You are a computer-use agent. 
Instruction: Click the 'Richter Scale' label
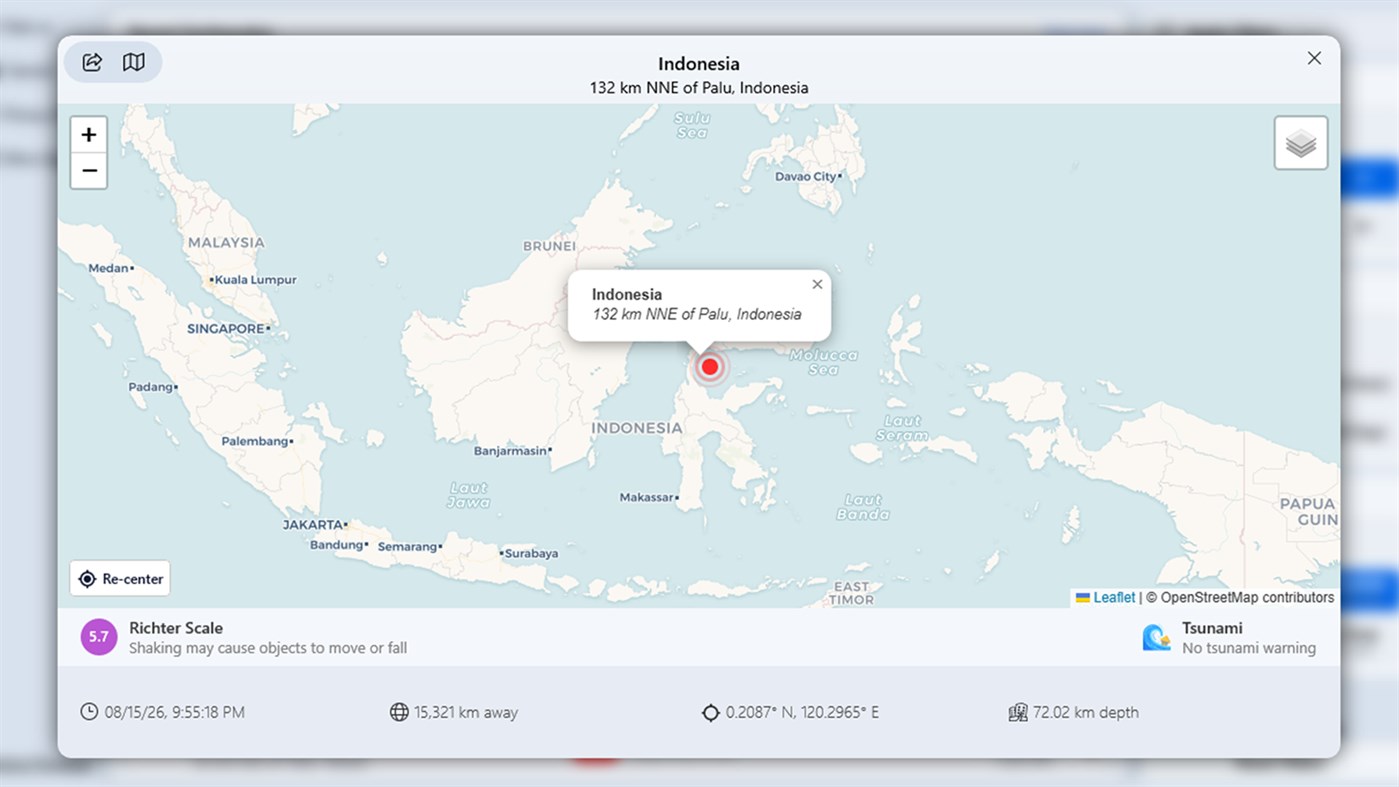176,628
